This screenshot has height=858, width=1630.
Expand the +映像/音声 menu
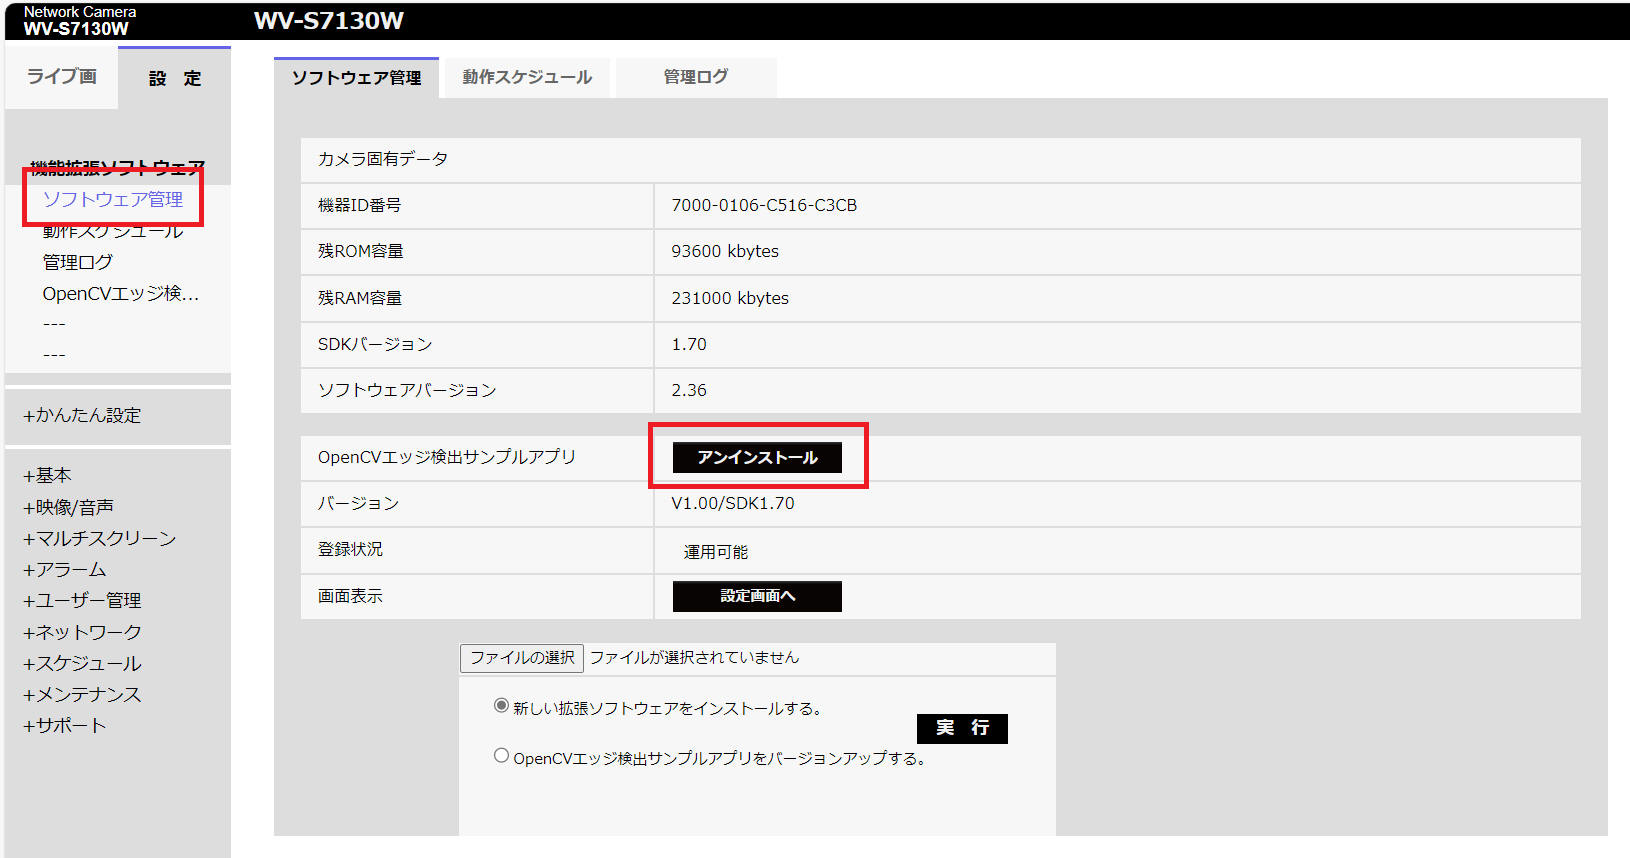pyautogui.click(x=68, y=507)
